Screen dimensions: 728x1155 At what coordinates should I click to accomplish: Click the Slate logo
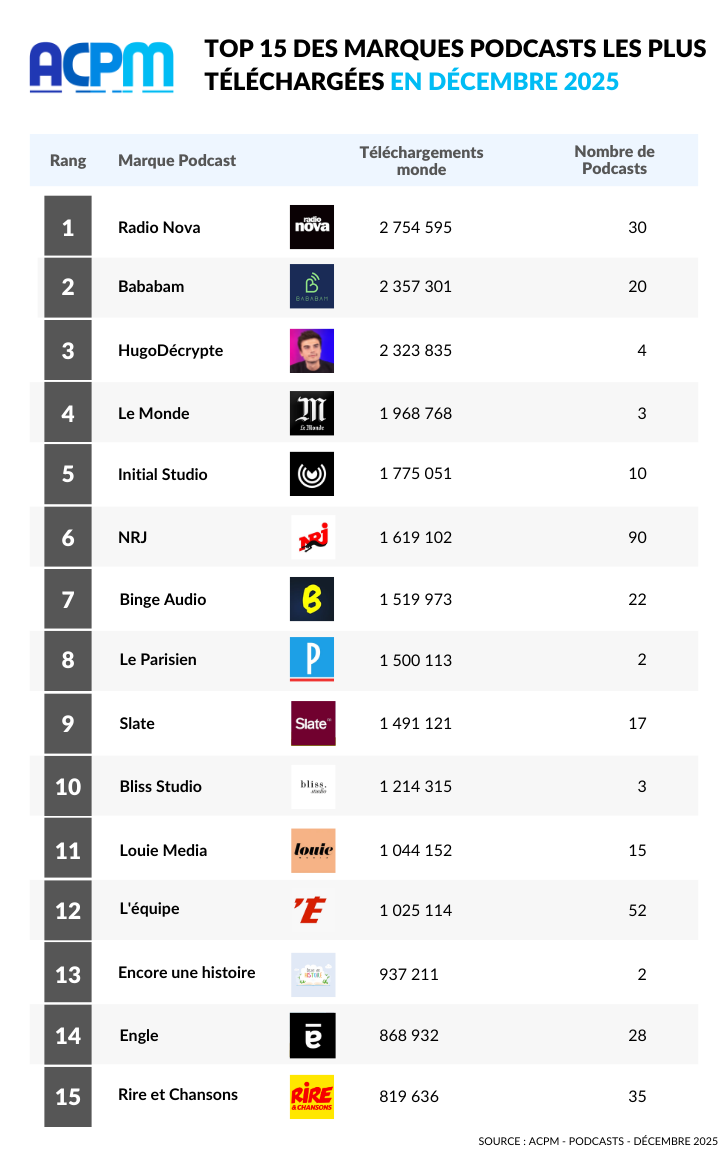(x=313, y=723)
